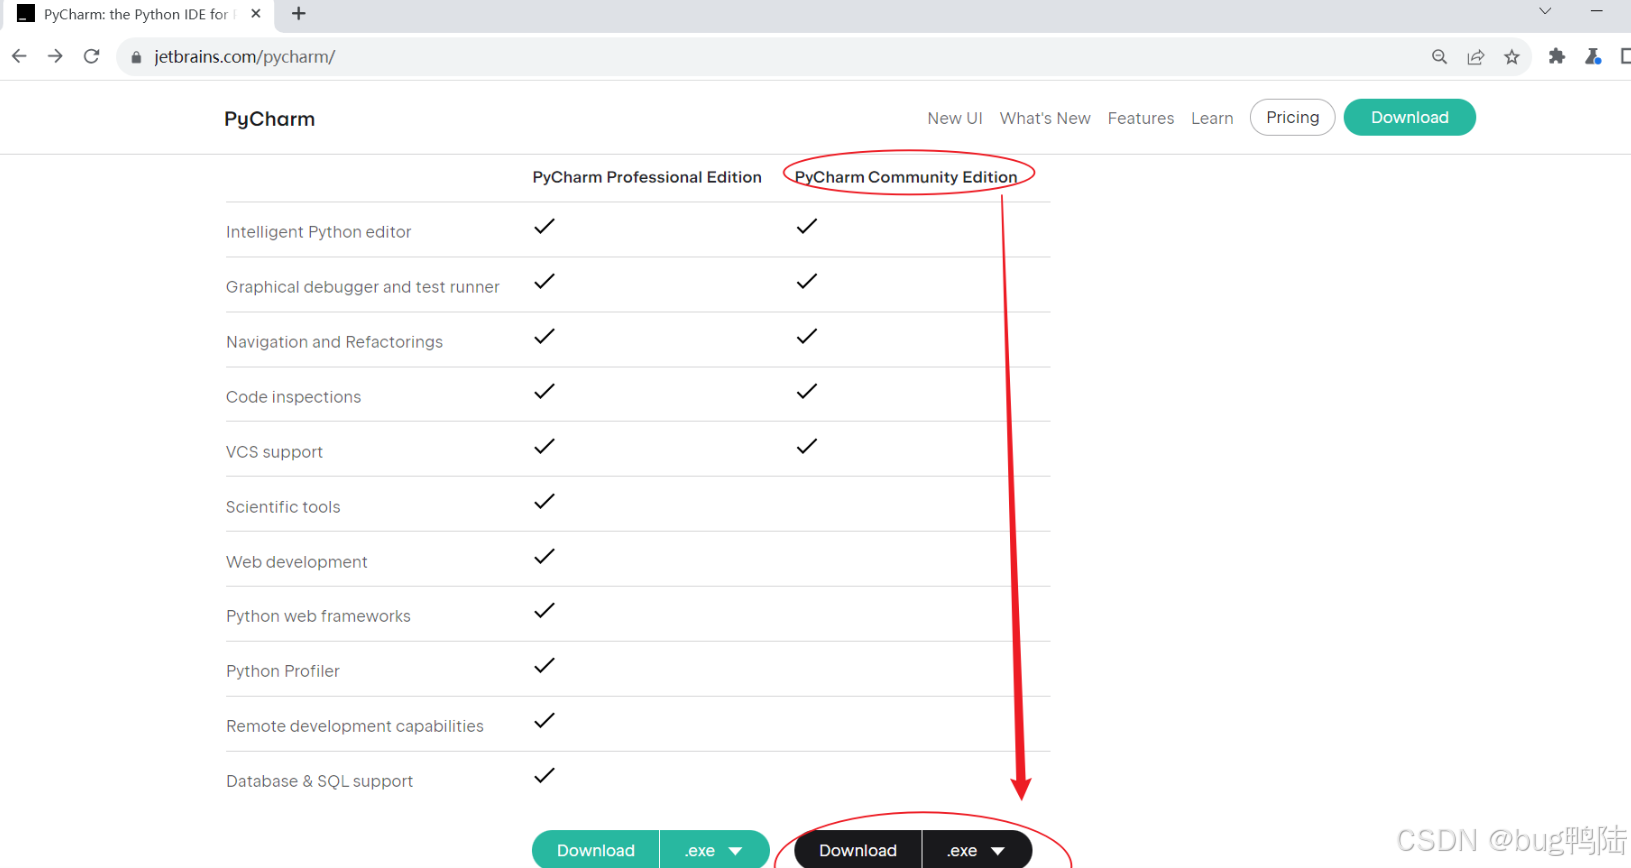Click the checkmark for Python Profiler
Viewport: 1631px width, 868px height.
tap(544, 665)
